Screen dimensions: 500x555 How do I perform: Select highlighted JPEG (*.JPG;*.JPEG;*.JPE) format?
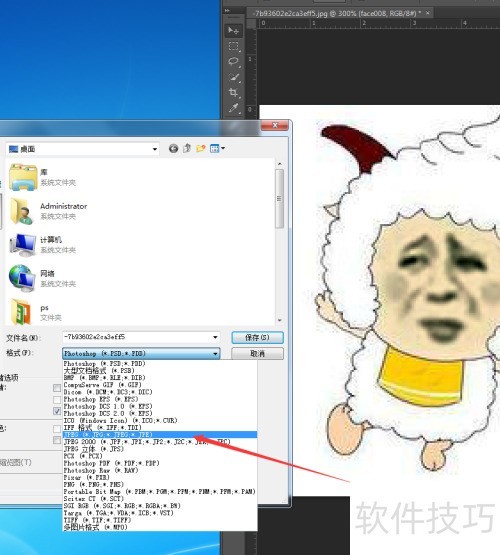tap(160, 434)
